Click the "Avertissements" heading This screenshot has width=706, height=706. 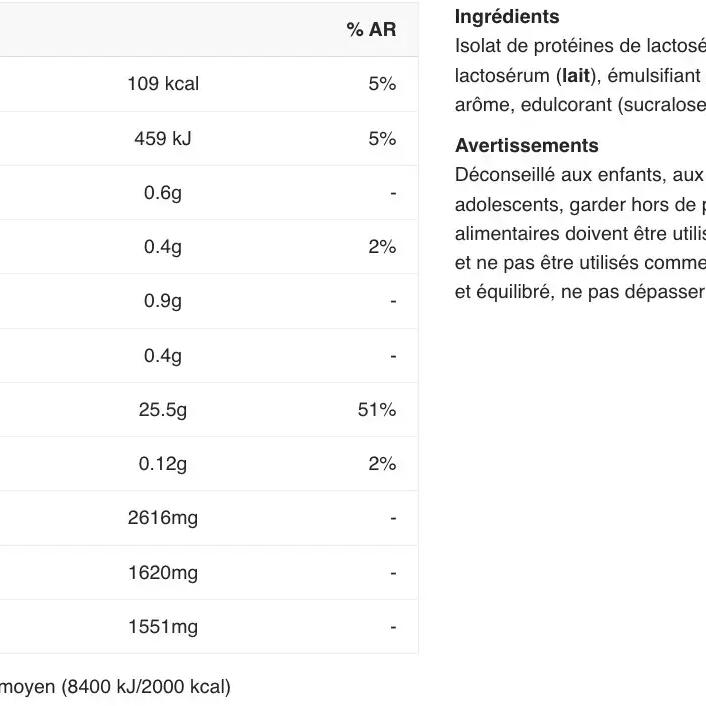tap(526, 146)
